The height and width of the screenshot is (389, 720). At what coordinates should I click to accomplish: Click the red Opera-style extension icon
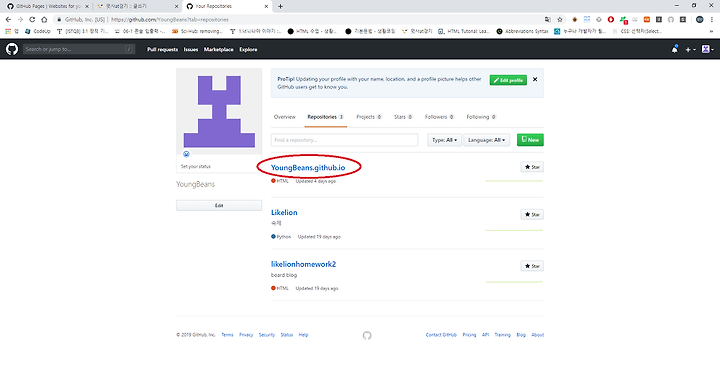(611, 20)
